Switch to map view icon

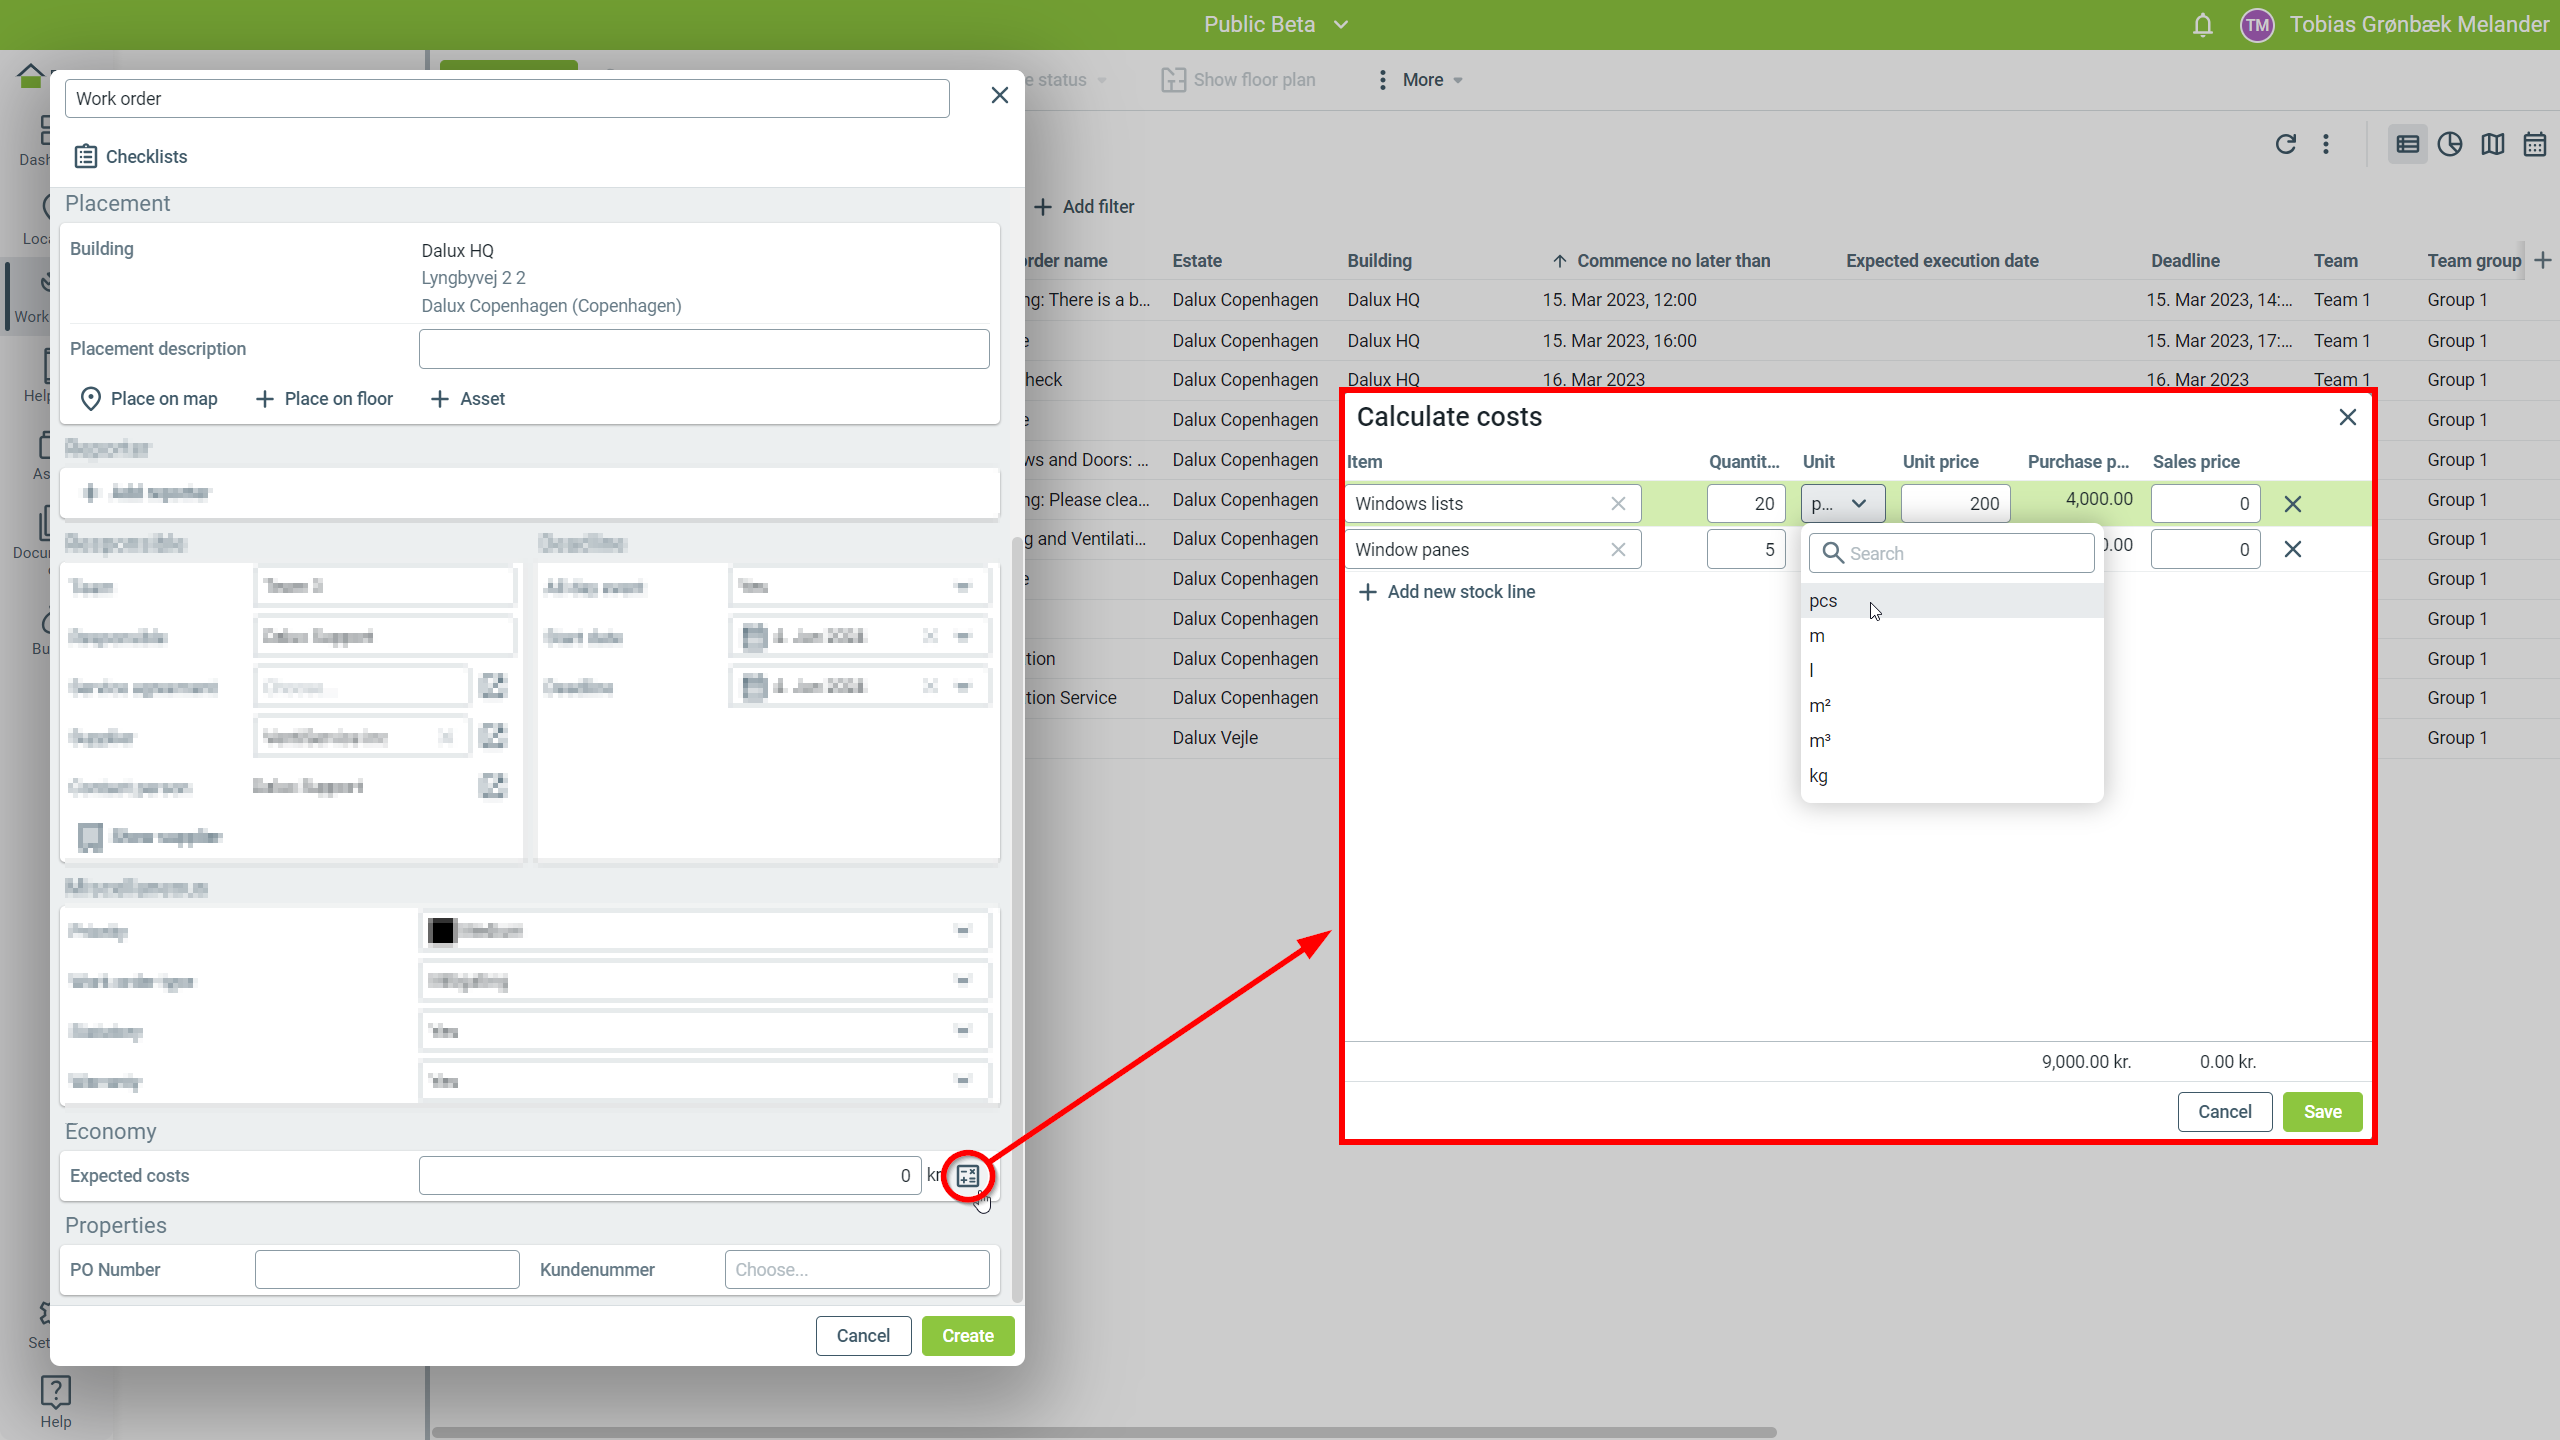coord(2492,145)
